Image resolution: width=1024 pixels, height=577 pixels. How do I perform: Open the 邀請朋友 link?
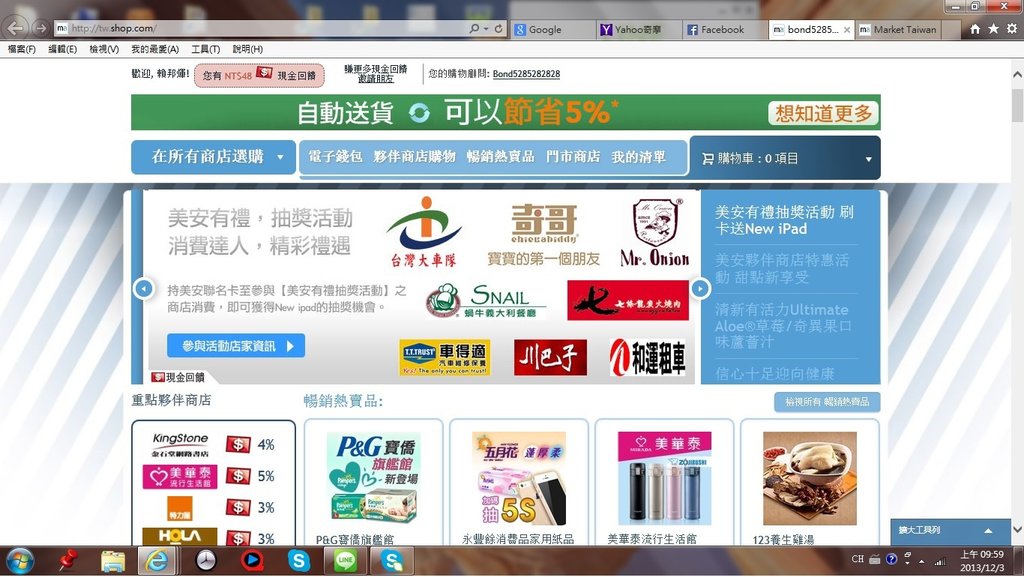[x=376, y=79]
